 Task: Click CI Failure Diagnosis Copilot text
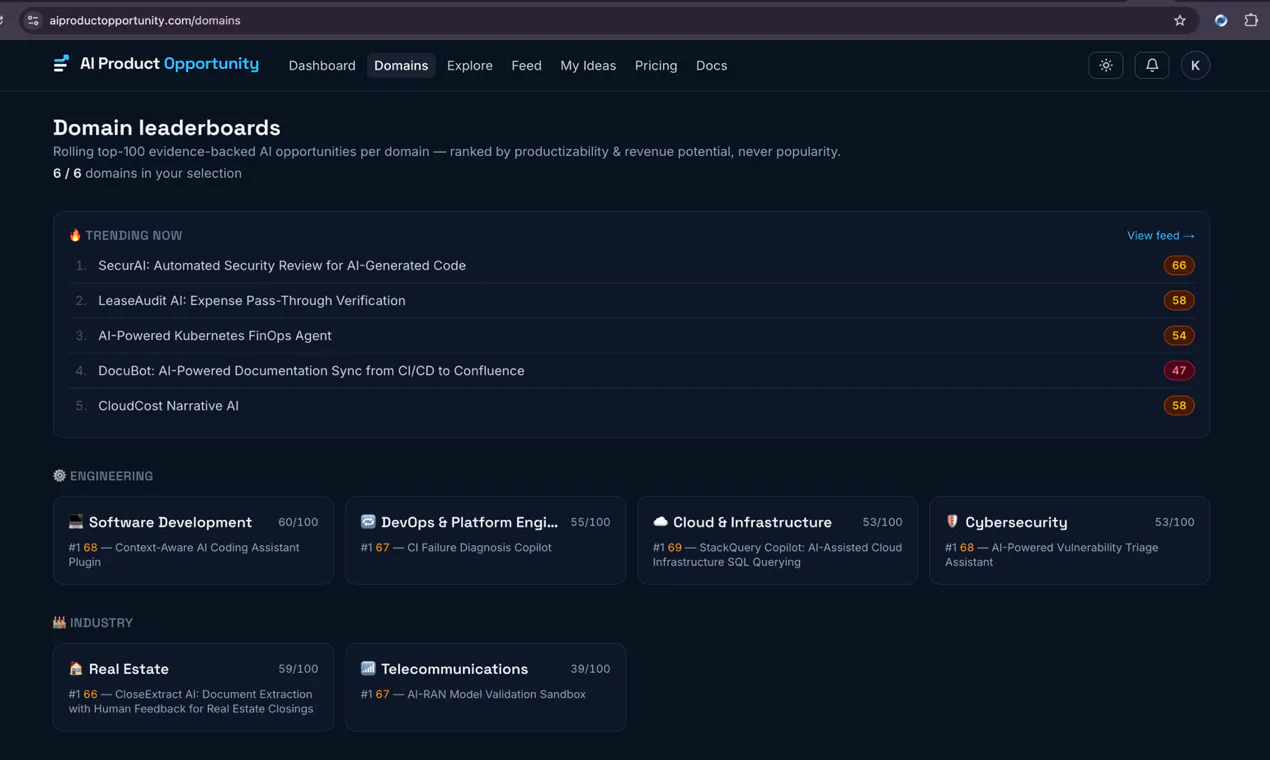479,547
